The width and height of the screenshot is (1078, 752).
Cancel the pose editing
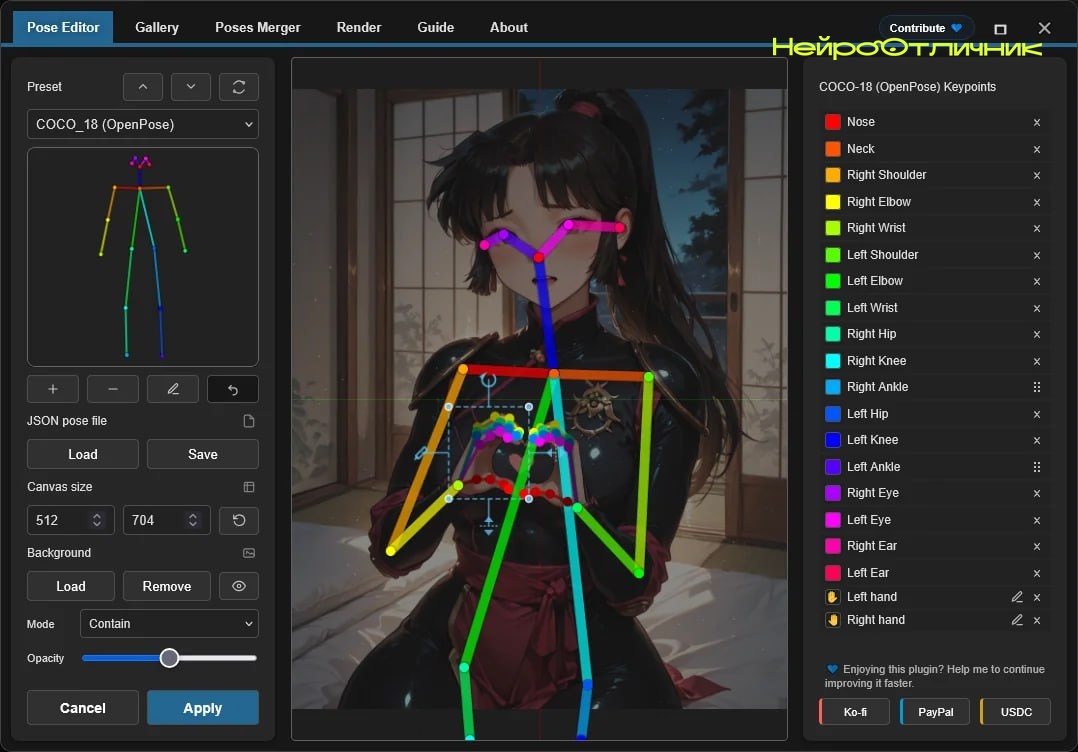(x=82, y=708)
